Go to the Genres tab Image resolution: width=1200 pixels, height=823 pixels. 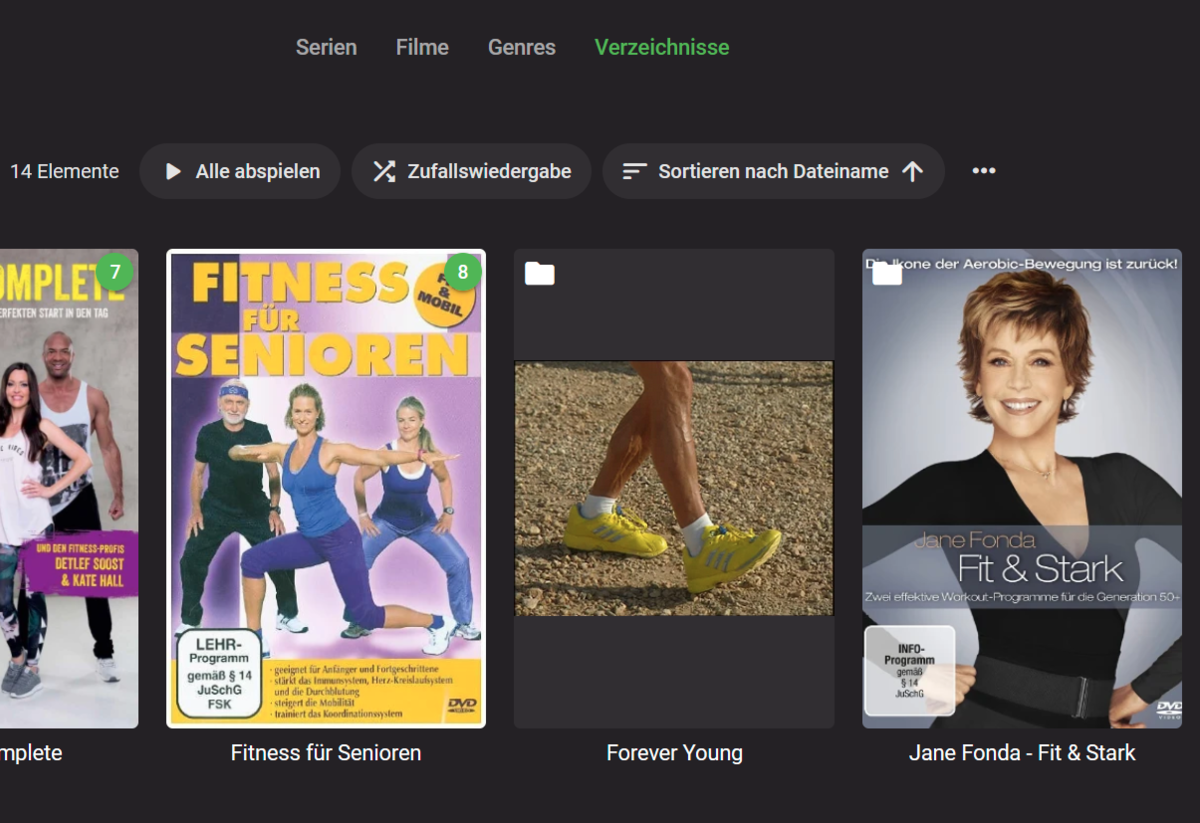click(522, 47)
